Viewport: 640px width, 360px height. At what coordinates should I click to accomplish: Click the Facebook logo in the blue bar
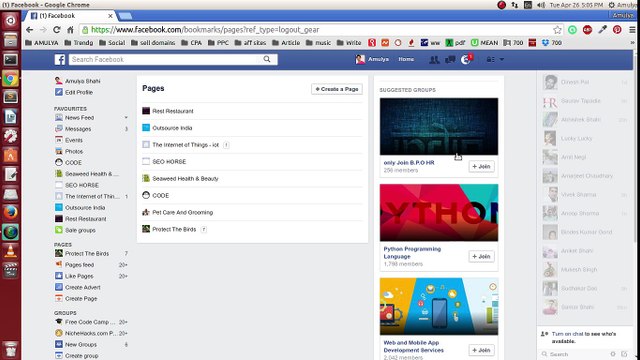pyautogui.click(x=60, y=60)
